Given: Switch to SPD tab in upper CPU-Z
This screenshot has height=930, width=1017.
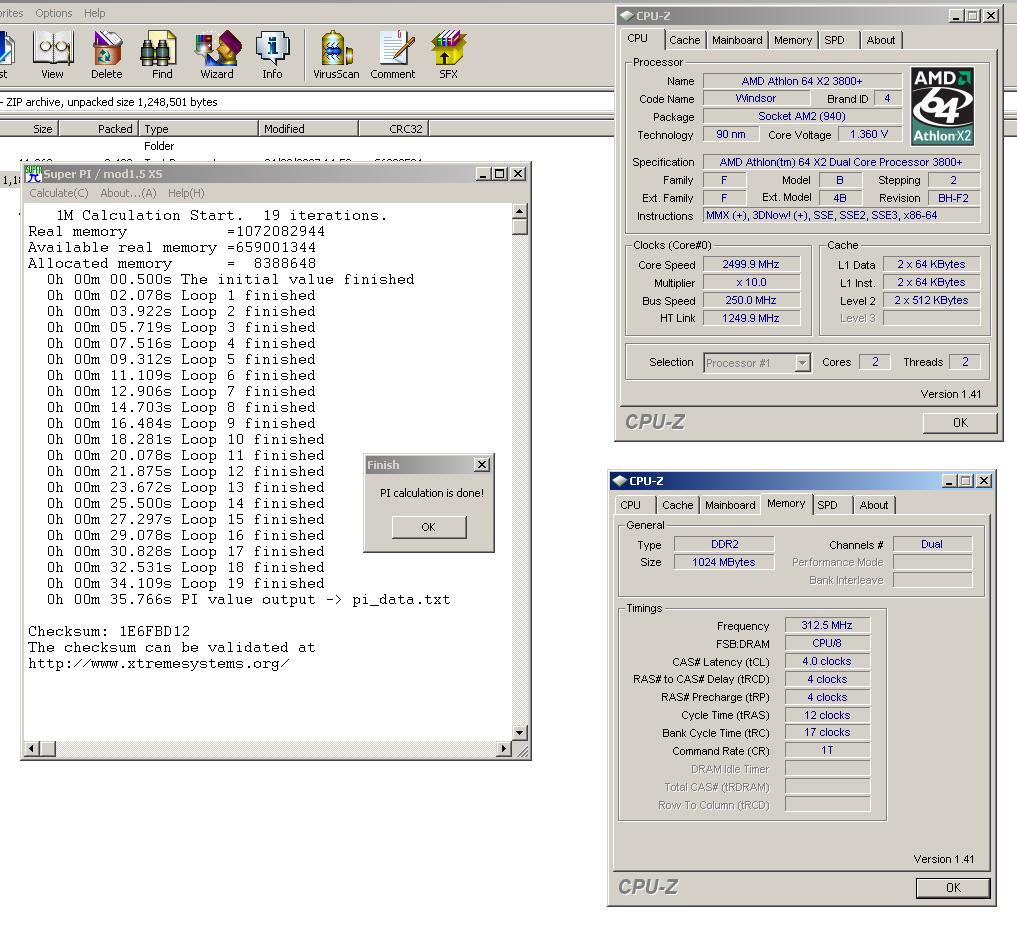Looking at the screenshot, I should (835, 40).
